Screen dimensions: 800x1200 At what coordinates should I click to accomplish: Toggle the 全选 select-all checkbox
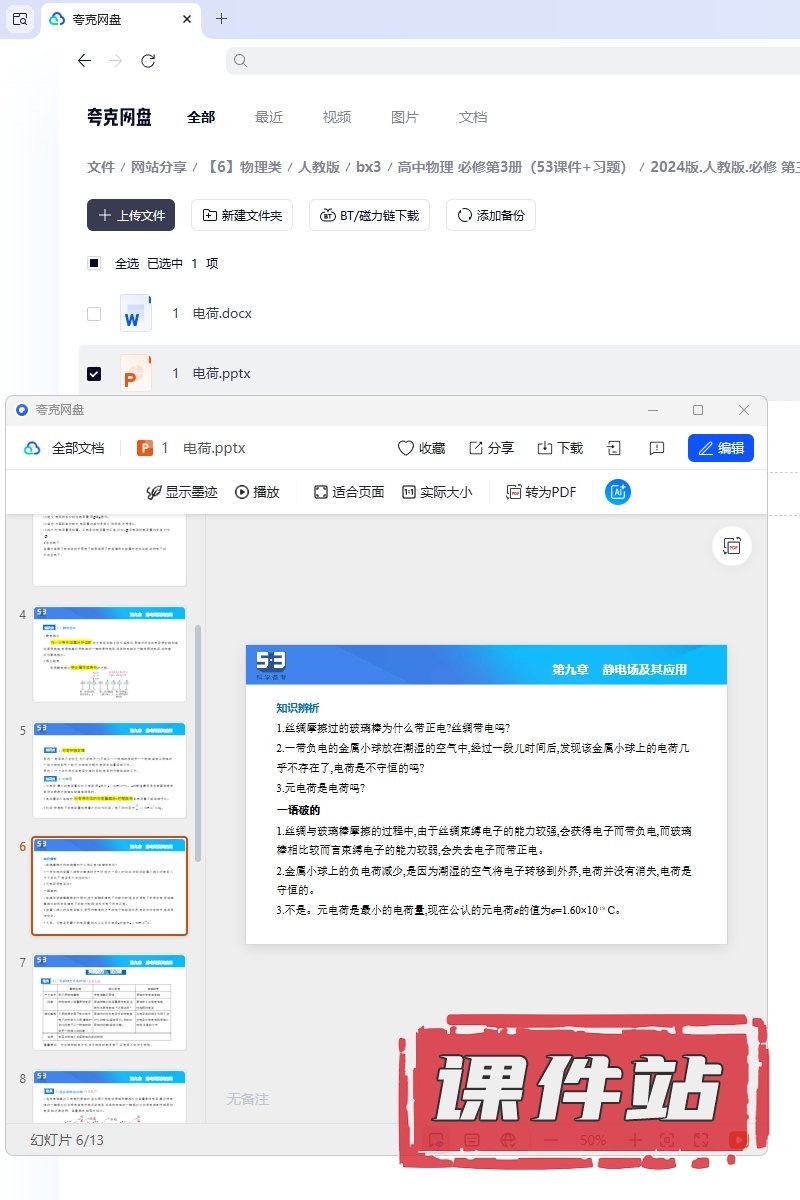click(94, 264)
